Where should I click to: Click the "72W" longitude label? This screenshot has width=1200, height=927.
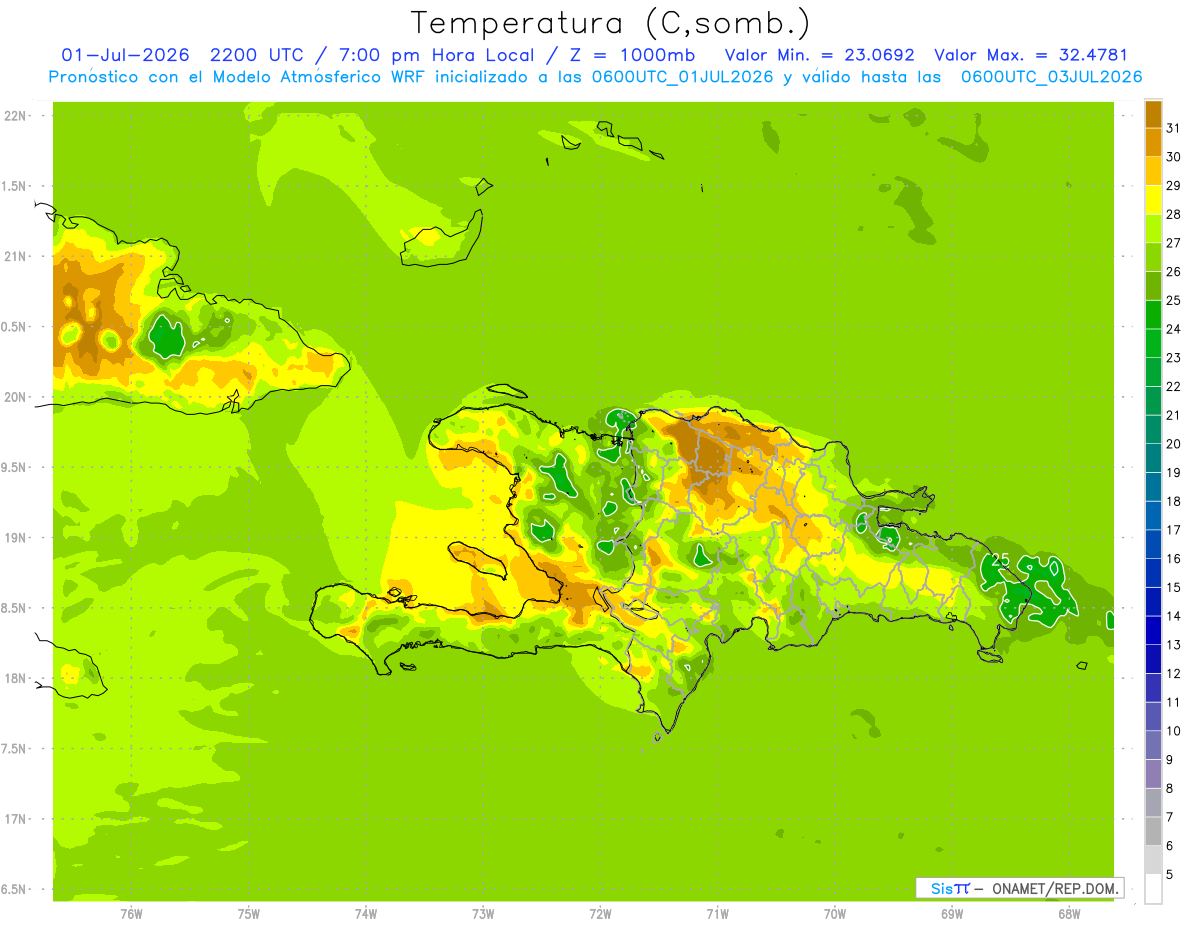(600, 913)
